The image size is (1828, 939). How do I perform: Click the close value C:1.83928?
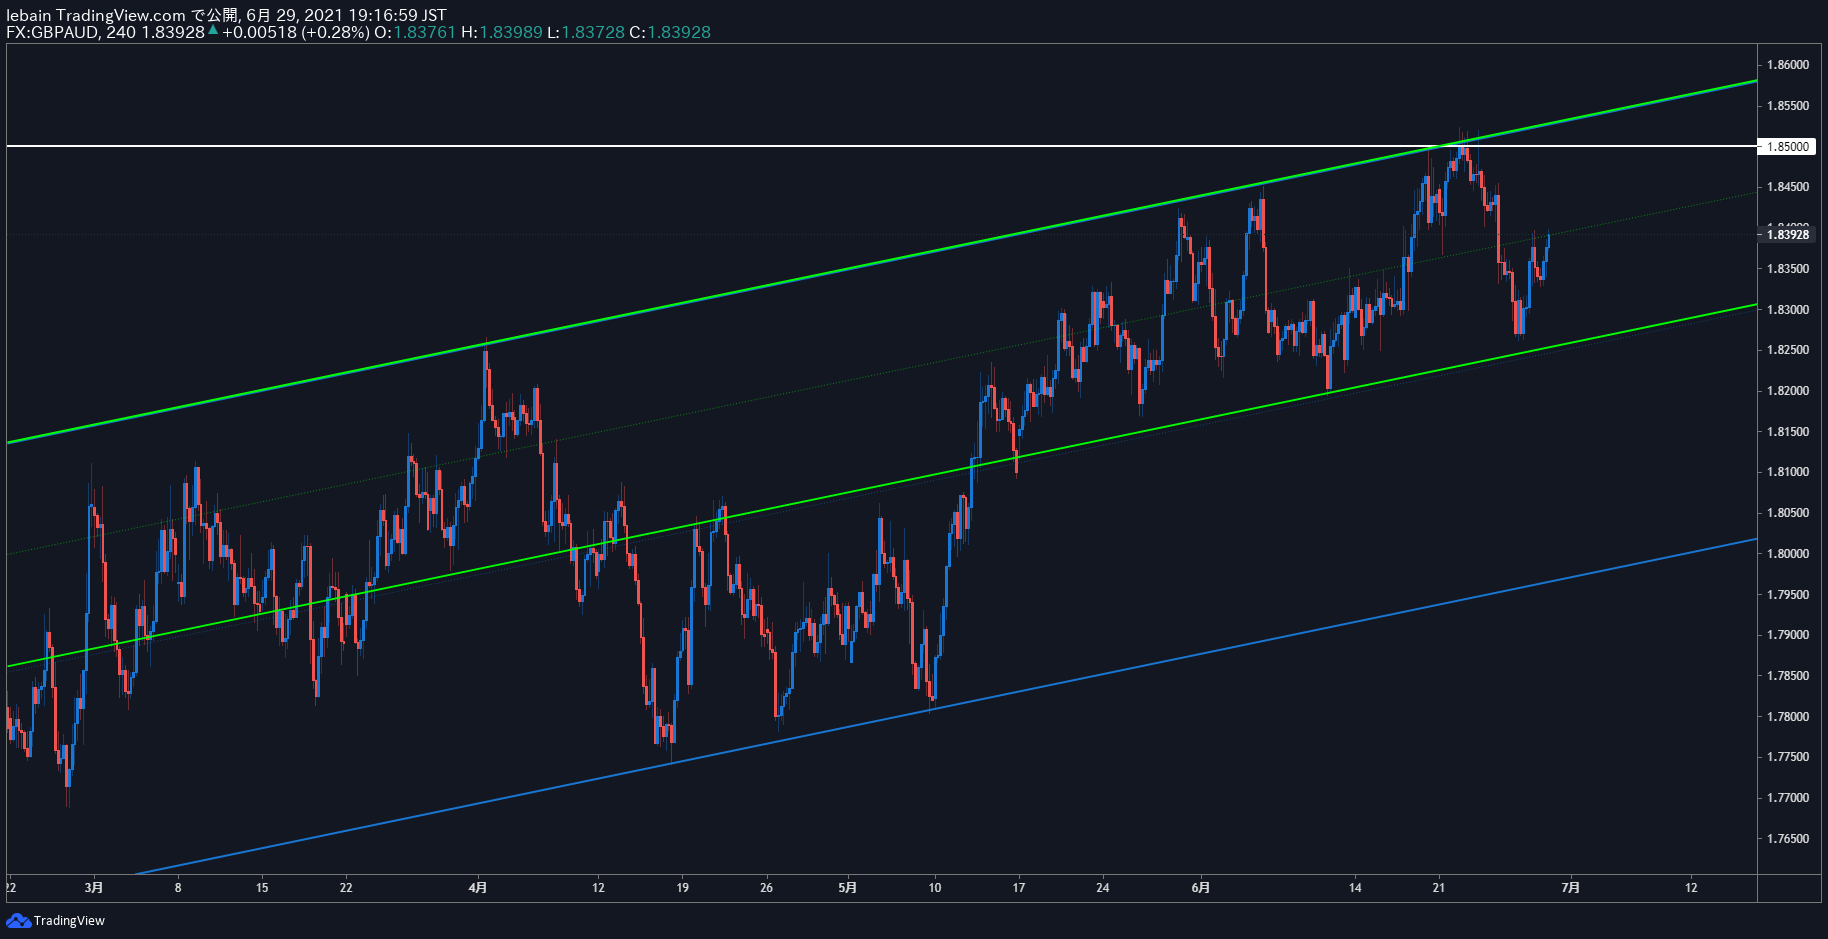click(x=670, y=32)
